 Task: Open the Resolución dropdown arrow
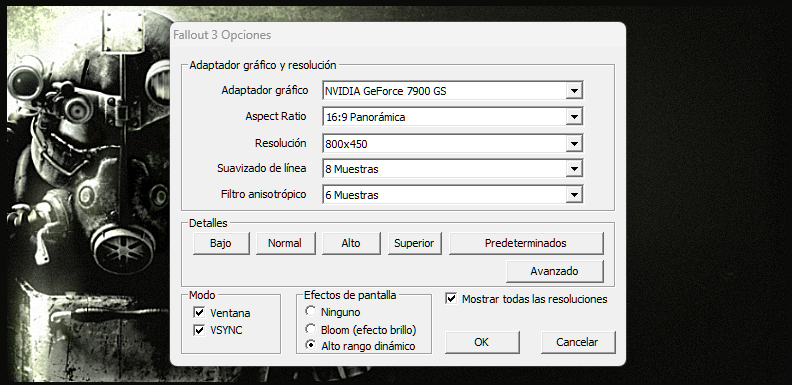[574, 143]
